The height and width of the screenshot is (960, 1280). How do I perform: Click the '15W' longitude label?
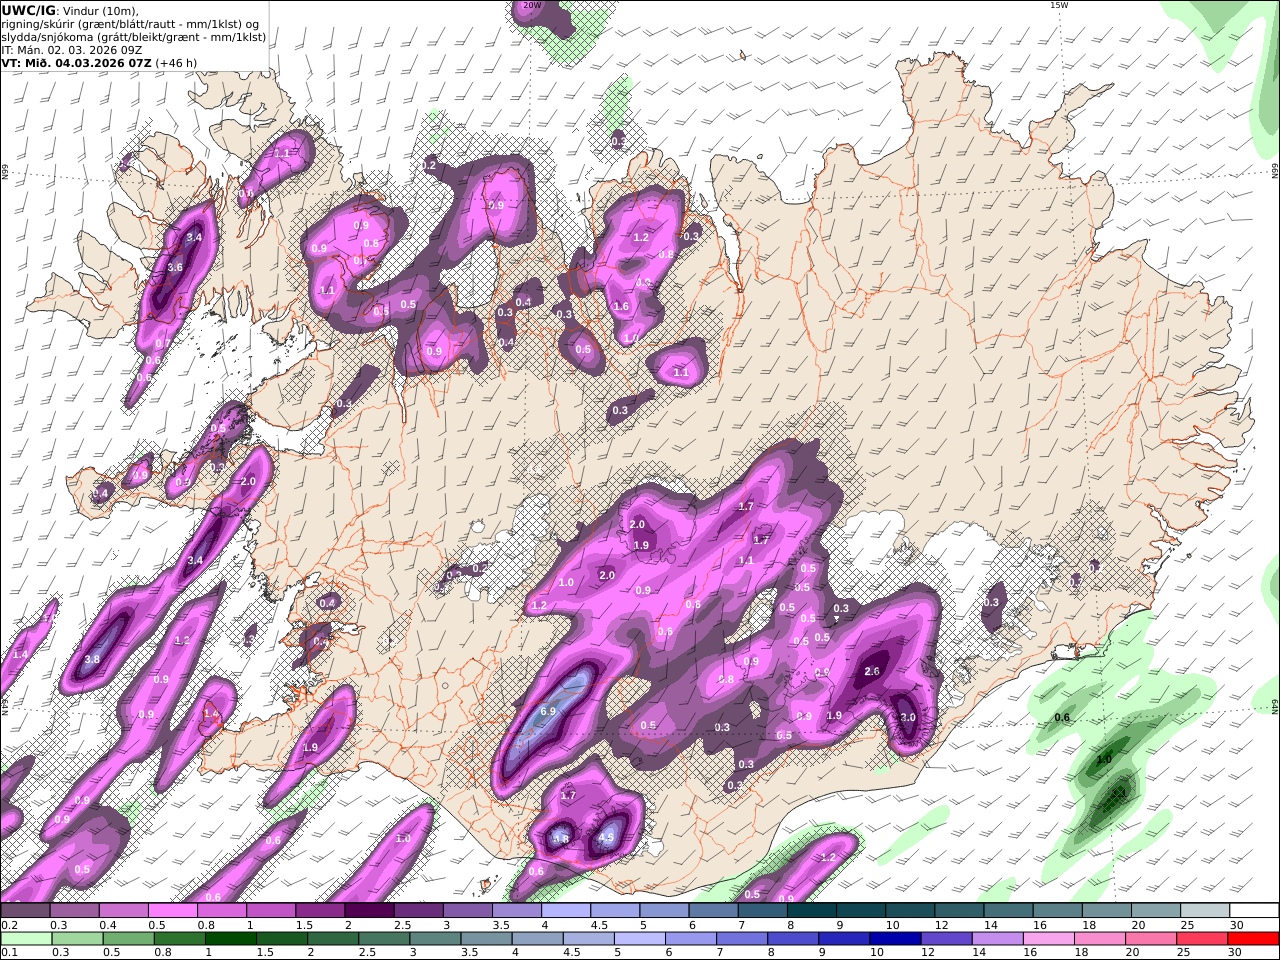coord(1059,5)
